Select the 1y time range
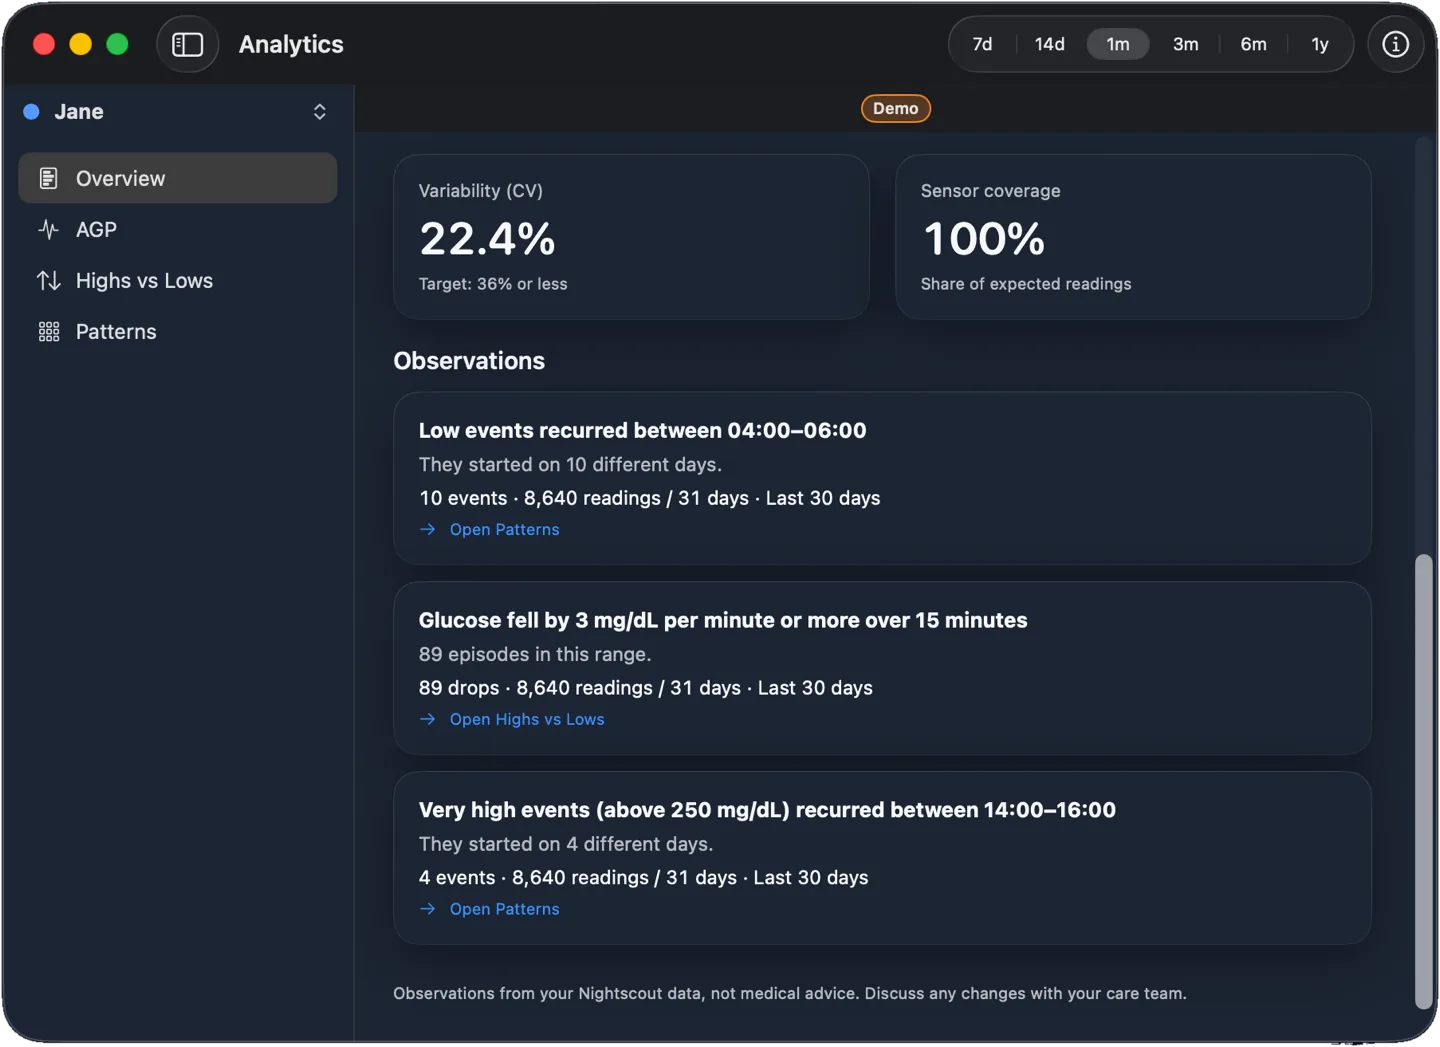Screen dimensions: 1440x1047 pos(1320,44)
